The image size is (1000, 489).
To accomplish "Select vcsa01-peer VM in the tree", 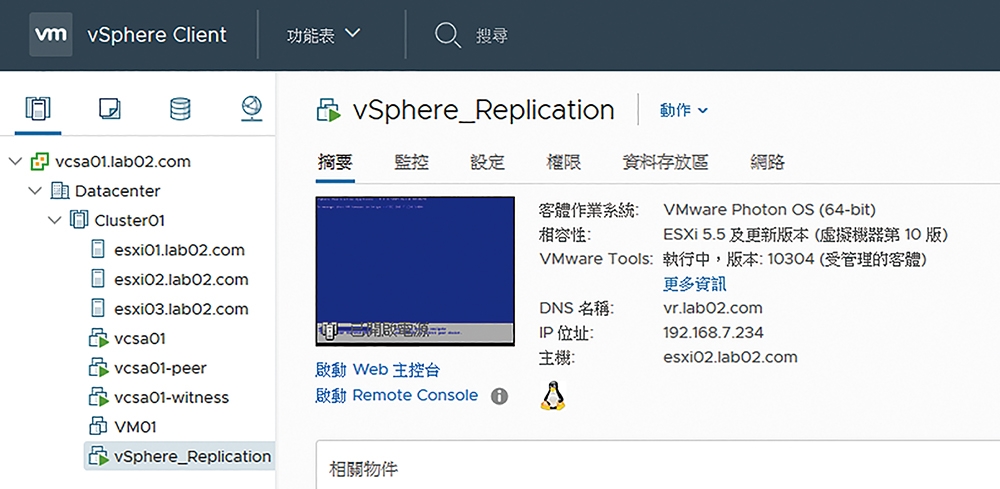I will coord(160,368).
